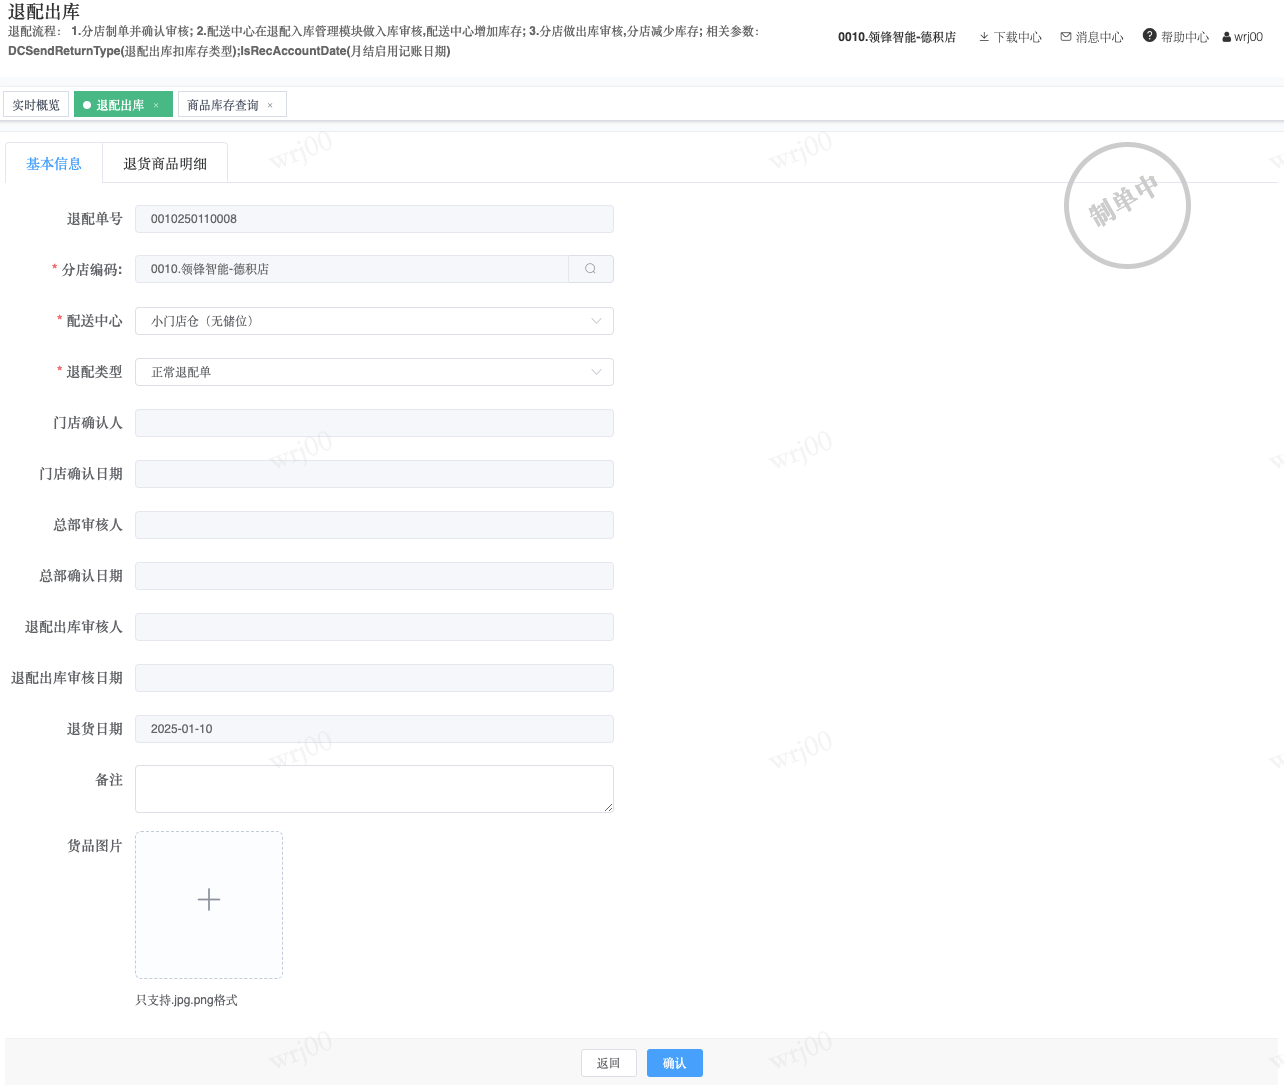Click the store name 0010.领锋智能-德积店 in header
This screenshot has width=1284, height=1085.
pos(897,37)
